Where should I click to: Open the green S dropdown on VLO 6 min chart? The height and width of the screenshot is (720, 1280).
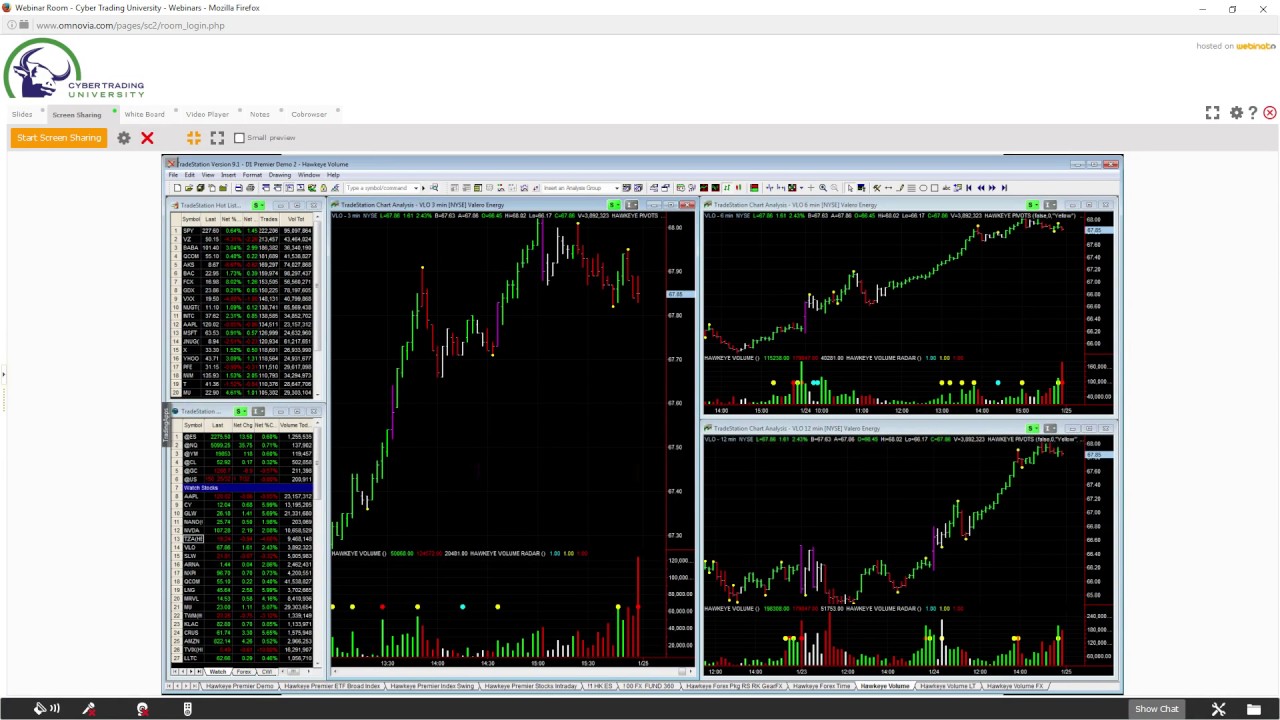pos(1035,205)
